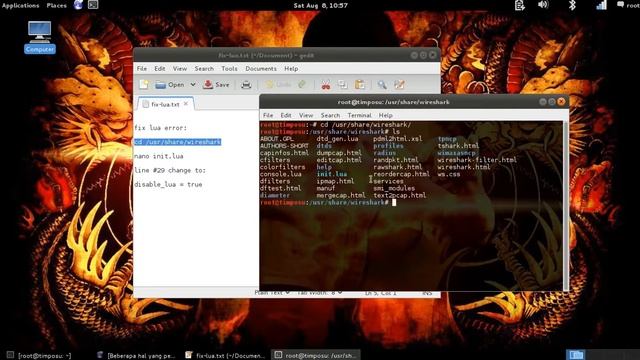Expand the Open recent files dropdown arrow
This screenshot has width=640, height=360.
[x=193, y=84]
